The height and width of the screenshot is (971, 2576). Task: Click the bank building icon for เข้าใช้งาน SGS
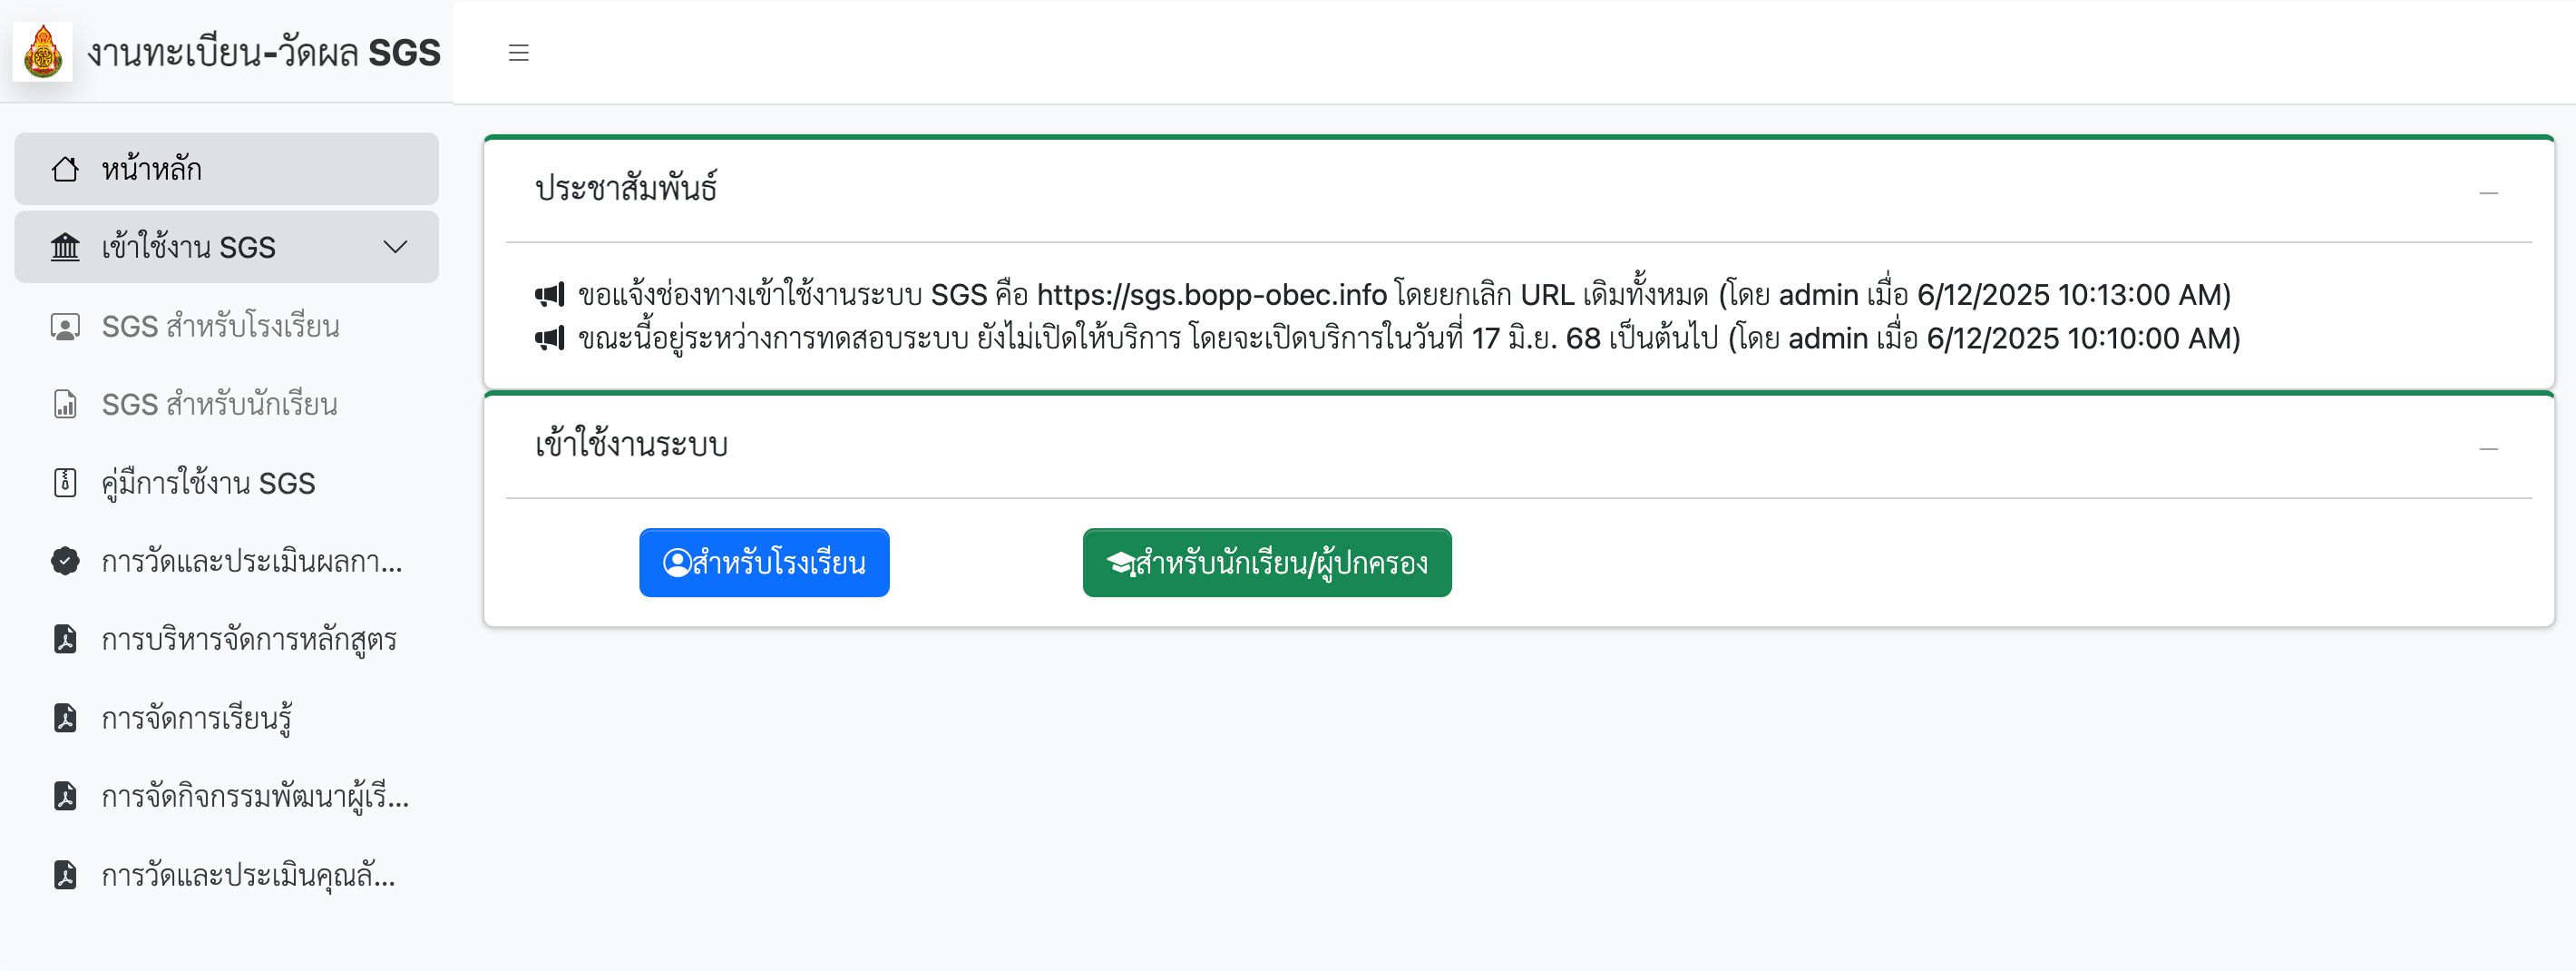point(65,247)
